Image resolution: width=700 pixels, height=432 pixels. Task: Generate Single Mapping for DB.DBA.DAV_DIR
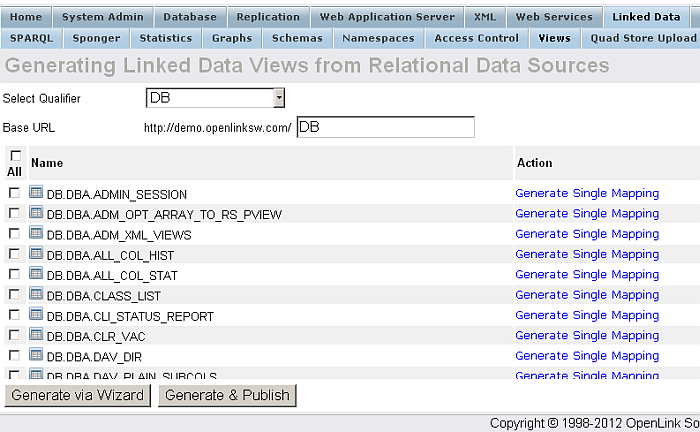(x=587, y=356)
